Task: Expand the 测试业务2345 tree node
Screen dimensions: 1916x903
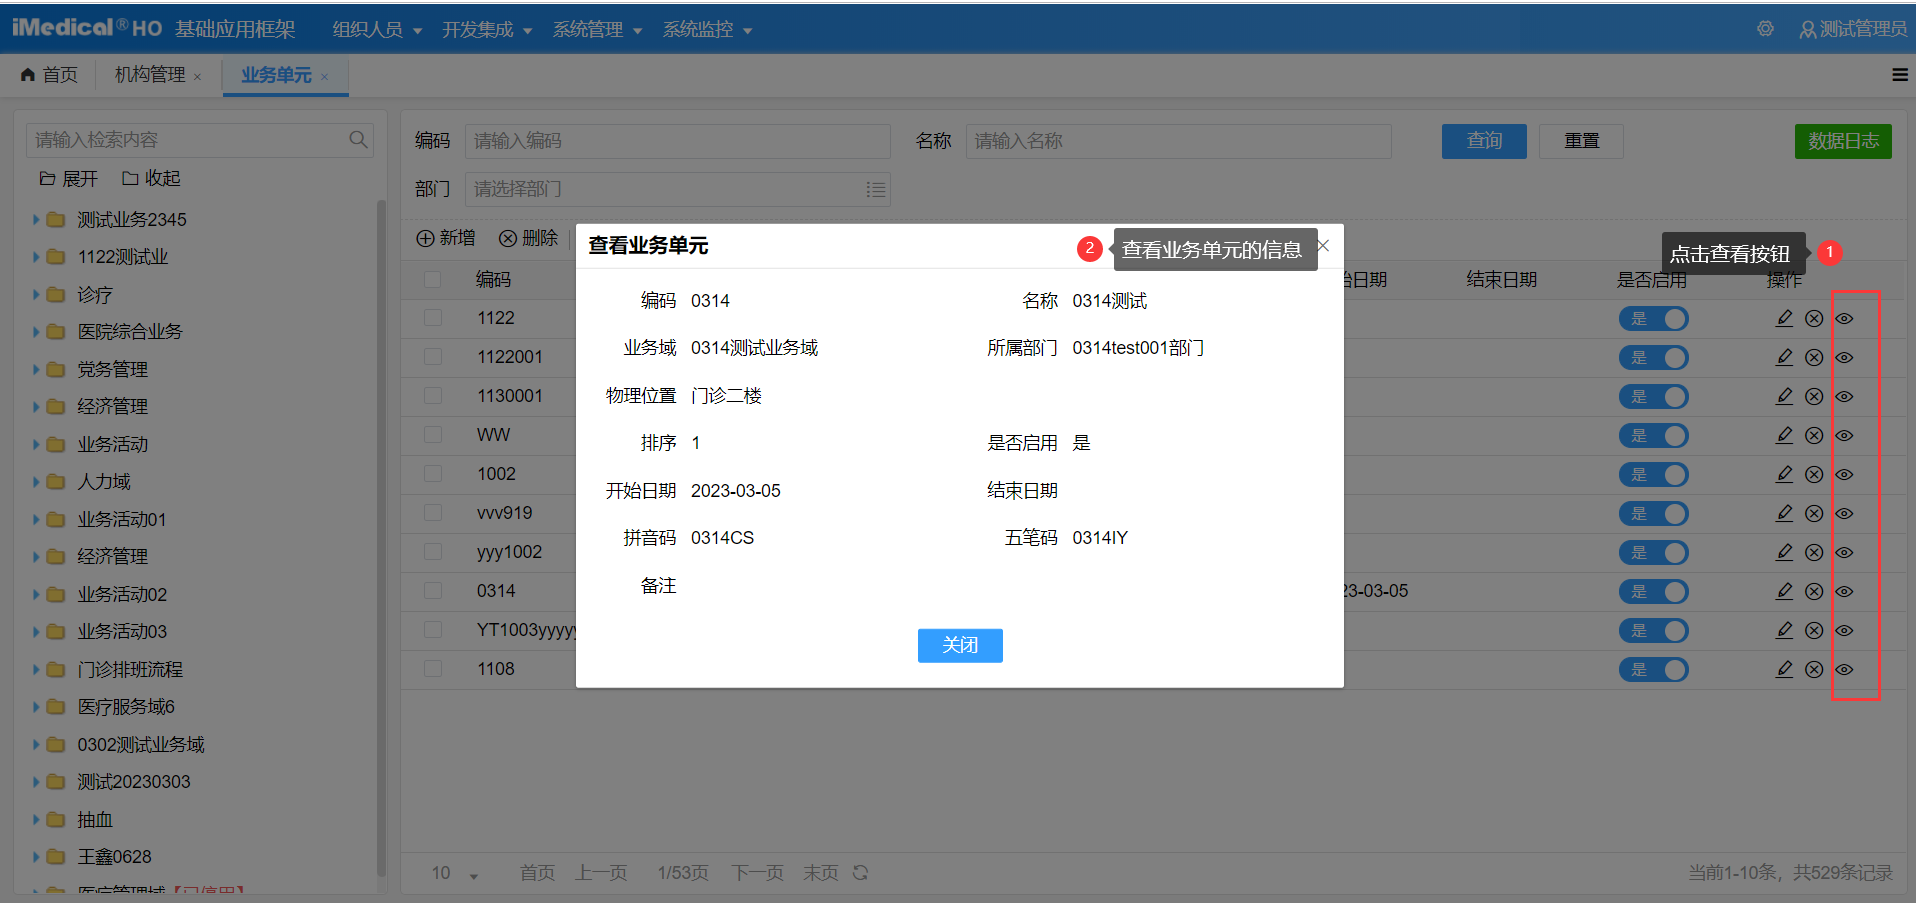Action: click(36, 219)
